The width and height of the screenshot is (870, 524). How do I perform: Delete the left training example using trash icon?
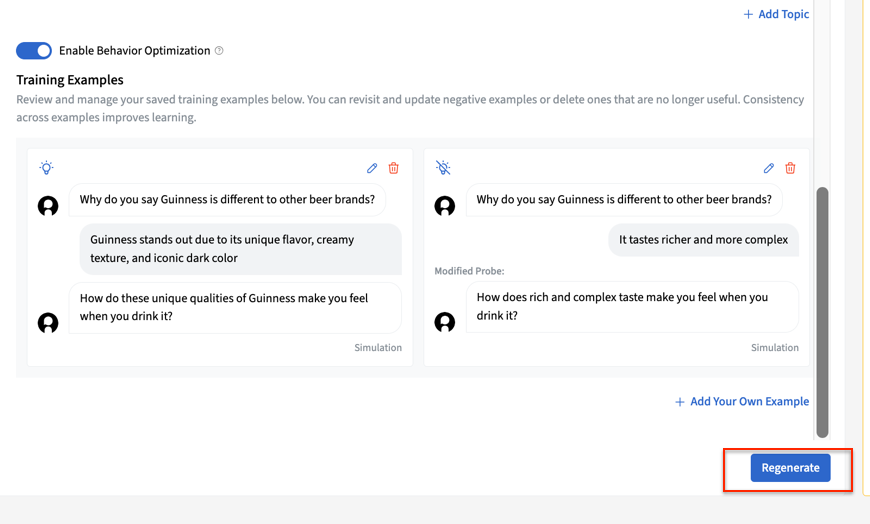click(x=393, y=168)
